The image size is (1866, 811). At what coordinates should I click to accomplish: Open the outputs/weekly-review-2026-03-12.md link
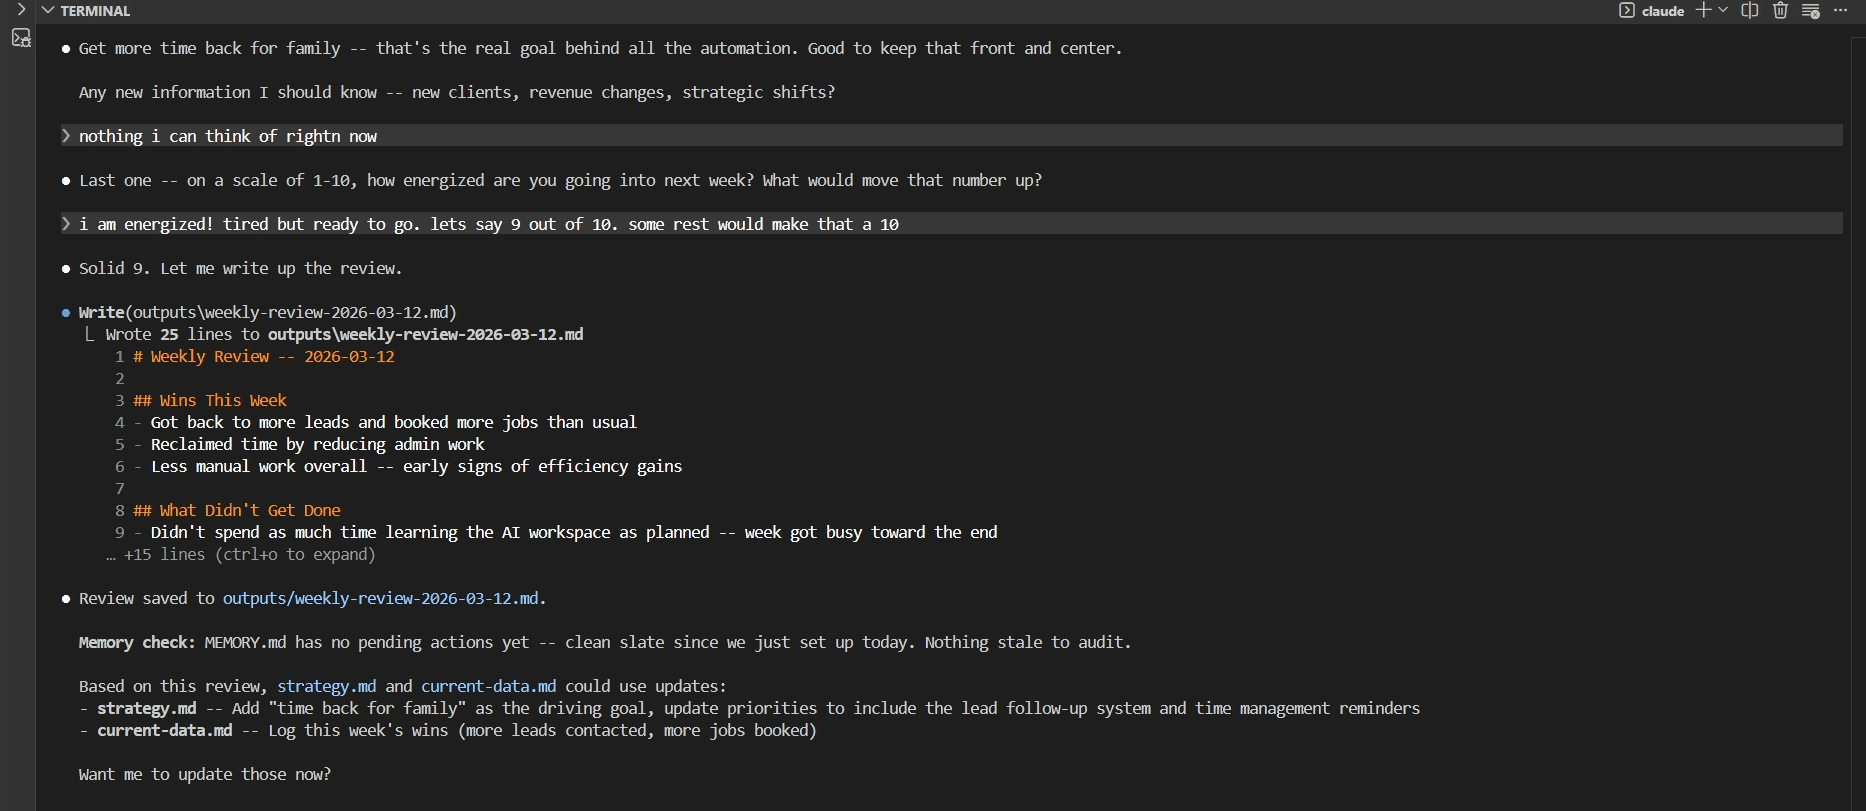point(384,599)
